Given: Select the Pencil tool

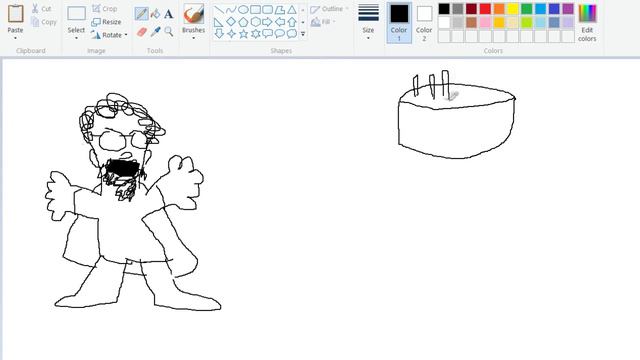Looking at the screenshot, I should click(x=142, y=14).
